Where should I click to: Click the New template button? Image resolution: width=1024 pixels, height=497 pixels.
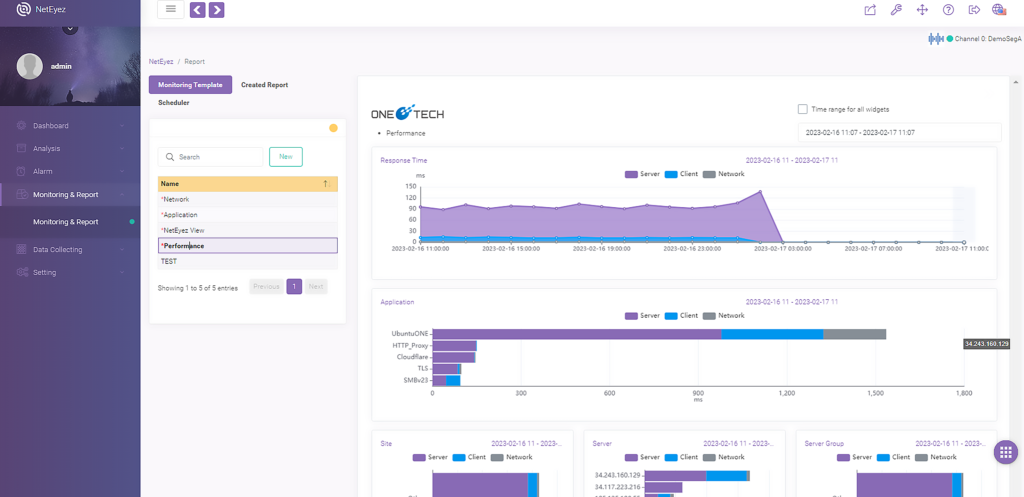pos(285,157)
